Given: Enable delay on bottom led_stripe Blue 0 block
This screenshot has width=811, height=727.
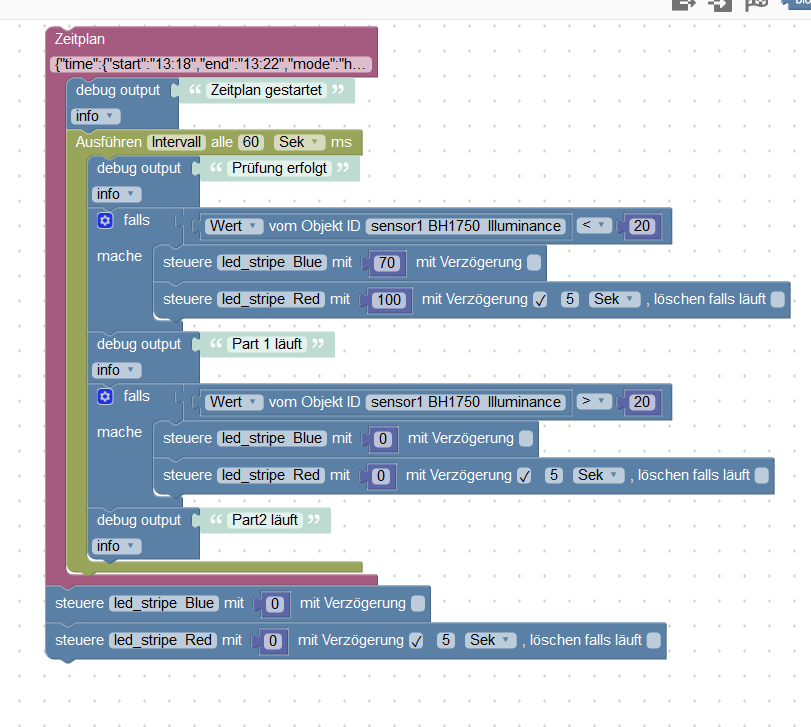Looking at the screenshot, I should point(418,603).
